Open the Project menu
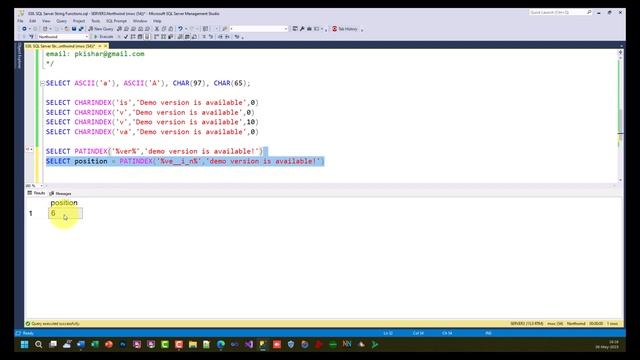Screen dimensions: 640x360 (x=79, y=21)
